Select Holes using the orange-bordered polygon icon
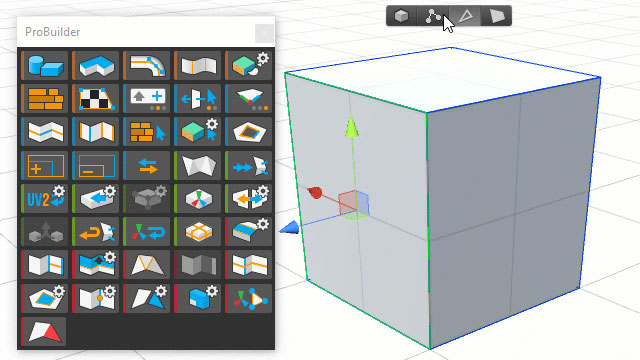The image size is (640, 360). pos(249,132)
